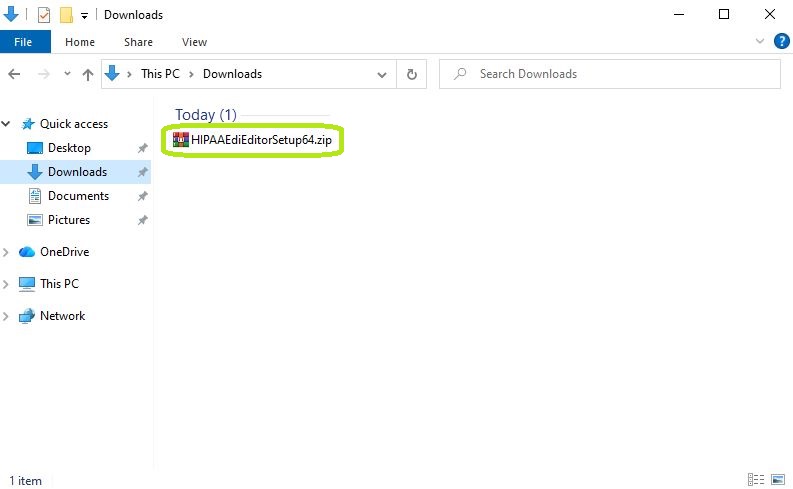The image size is (793, 489).
Task: Click the pin icon next to Pictures
Action: click(x=143, y=220)
